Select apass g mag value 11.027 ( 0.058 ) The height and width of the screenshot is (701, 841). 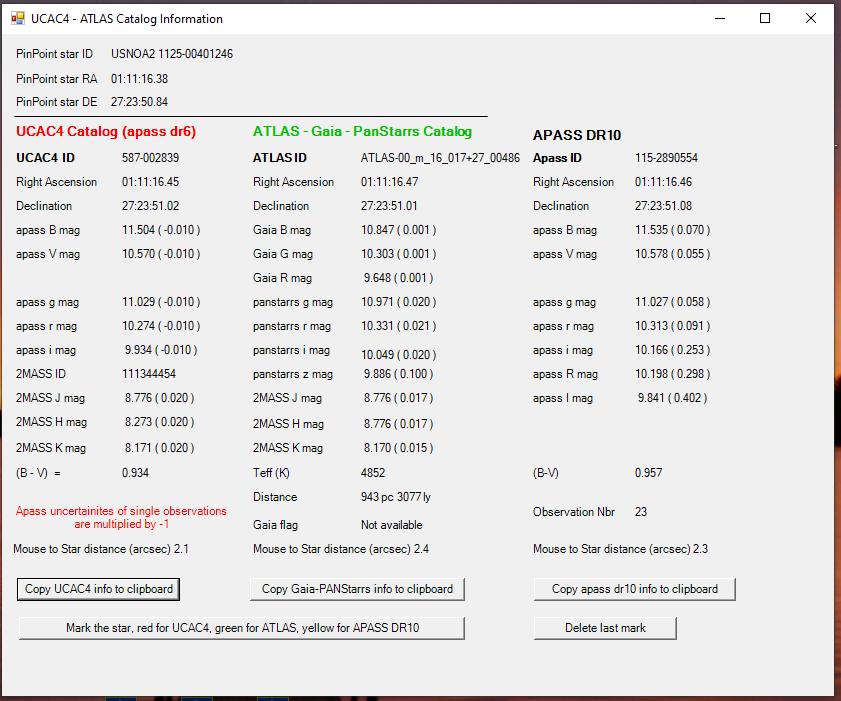[673, 302]
